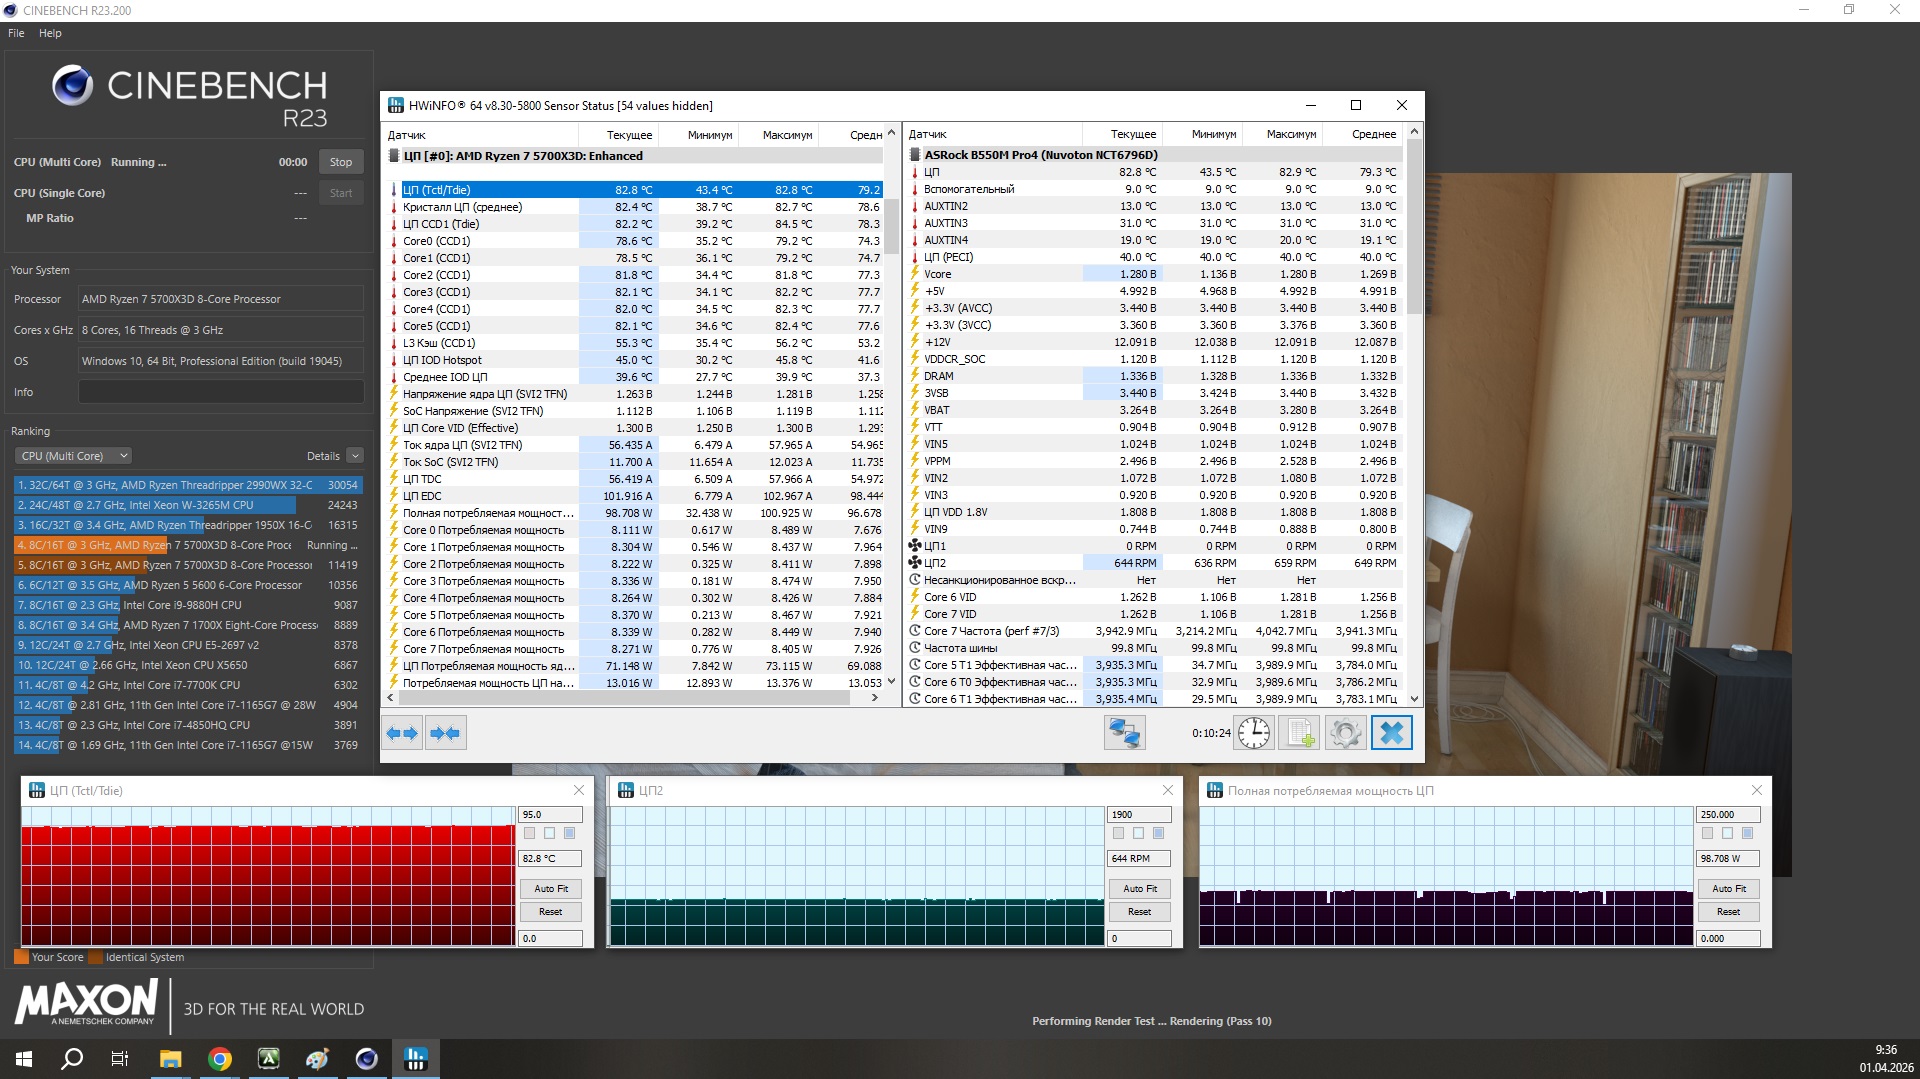
Task: Click the collapse columns arrows icon in HWiNFO
Action: pos(445,733)
